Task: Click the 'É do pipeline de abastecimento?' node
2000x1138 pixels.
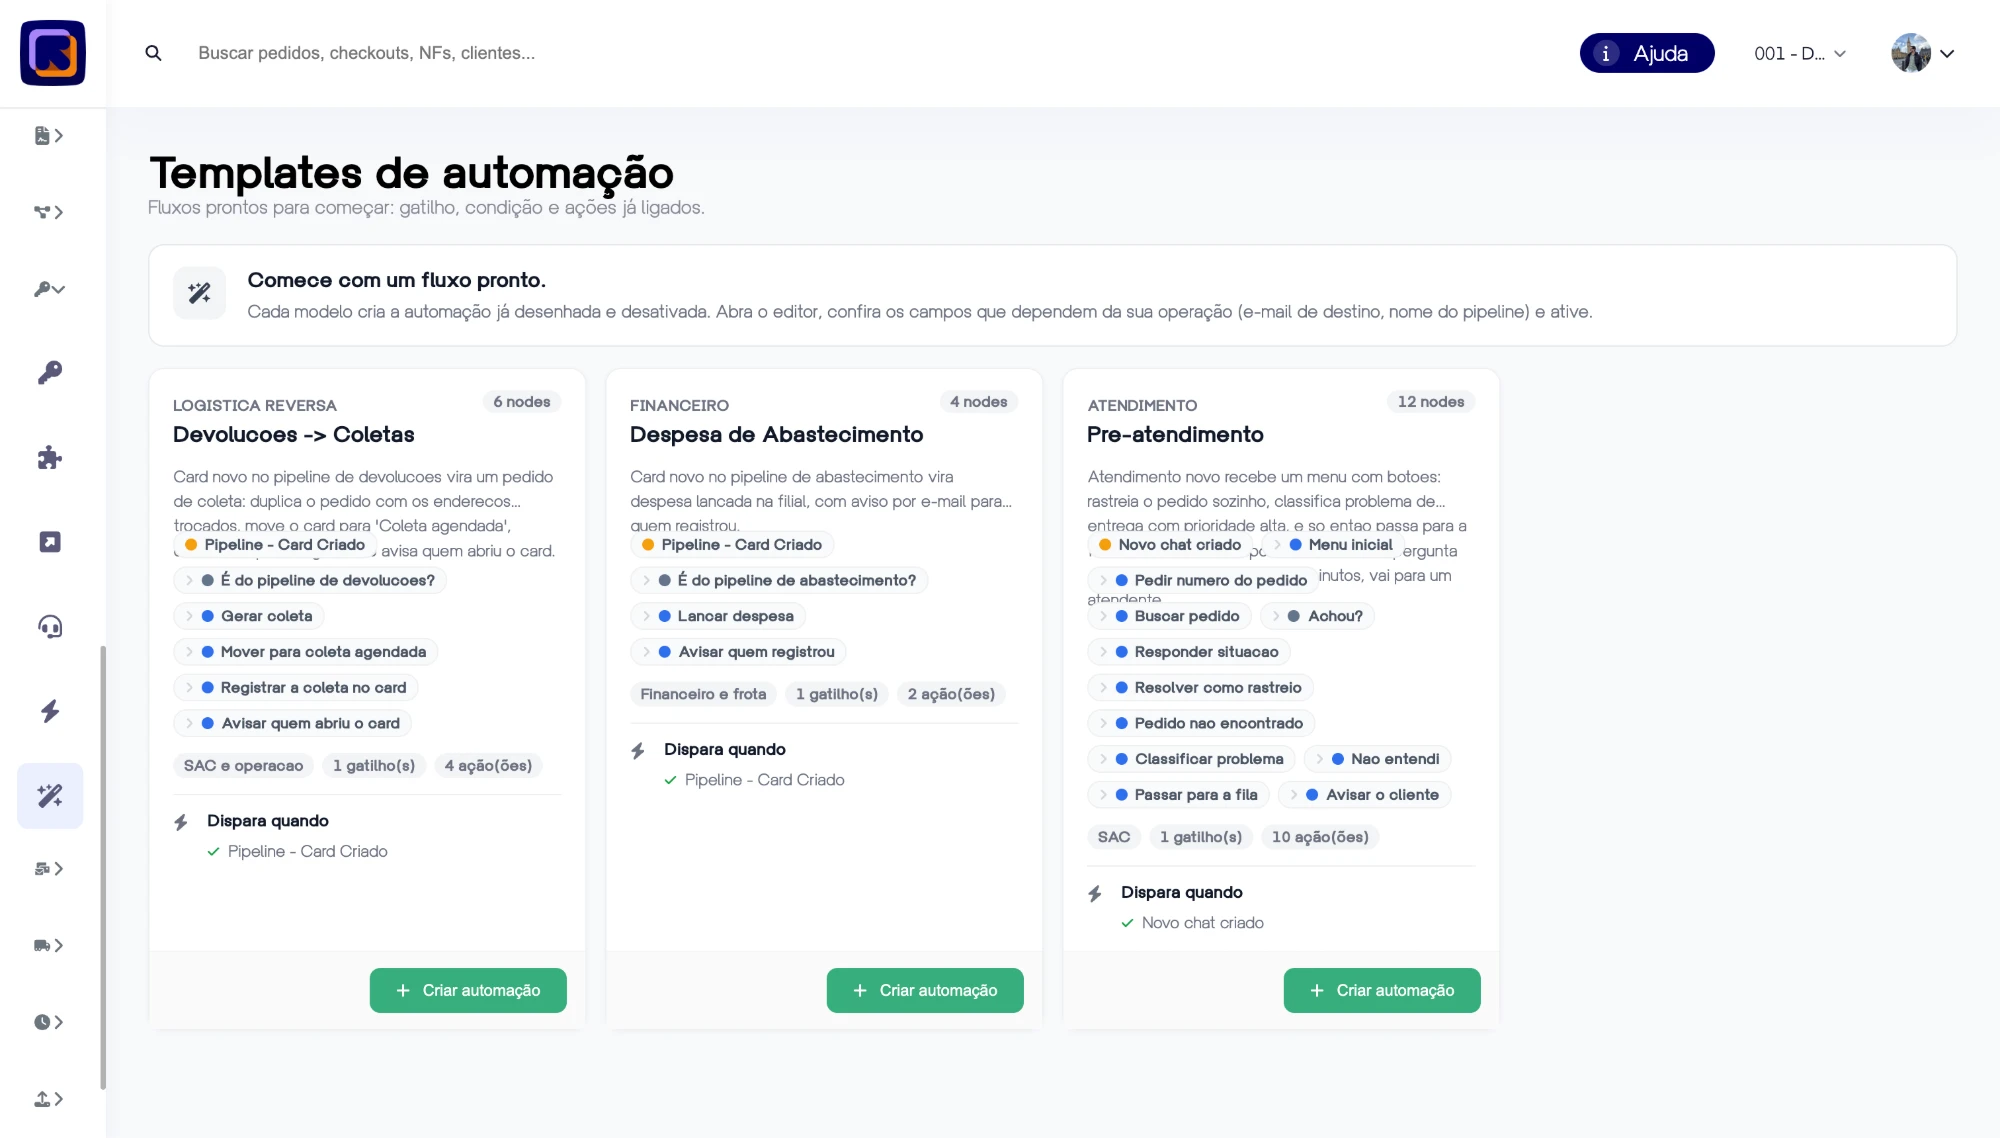Action: (x=779, y=580)
